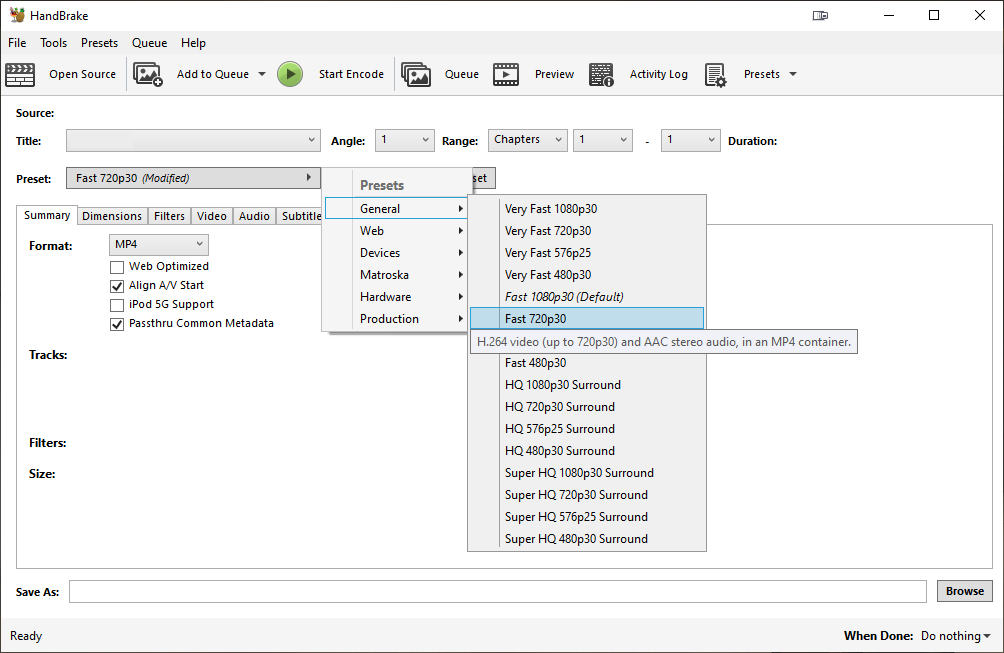Enable the Web Optimized checkbox
This screenshot has height=653, width=1004.
click(x=117, y=266)
